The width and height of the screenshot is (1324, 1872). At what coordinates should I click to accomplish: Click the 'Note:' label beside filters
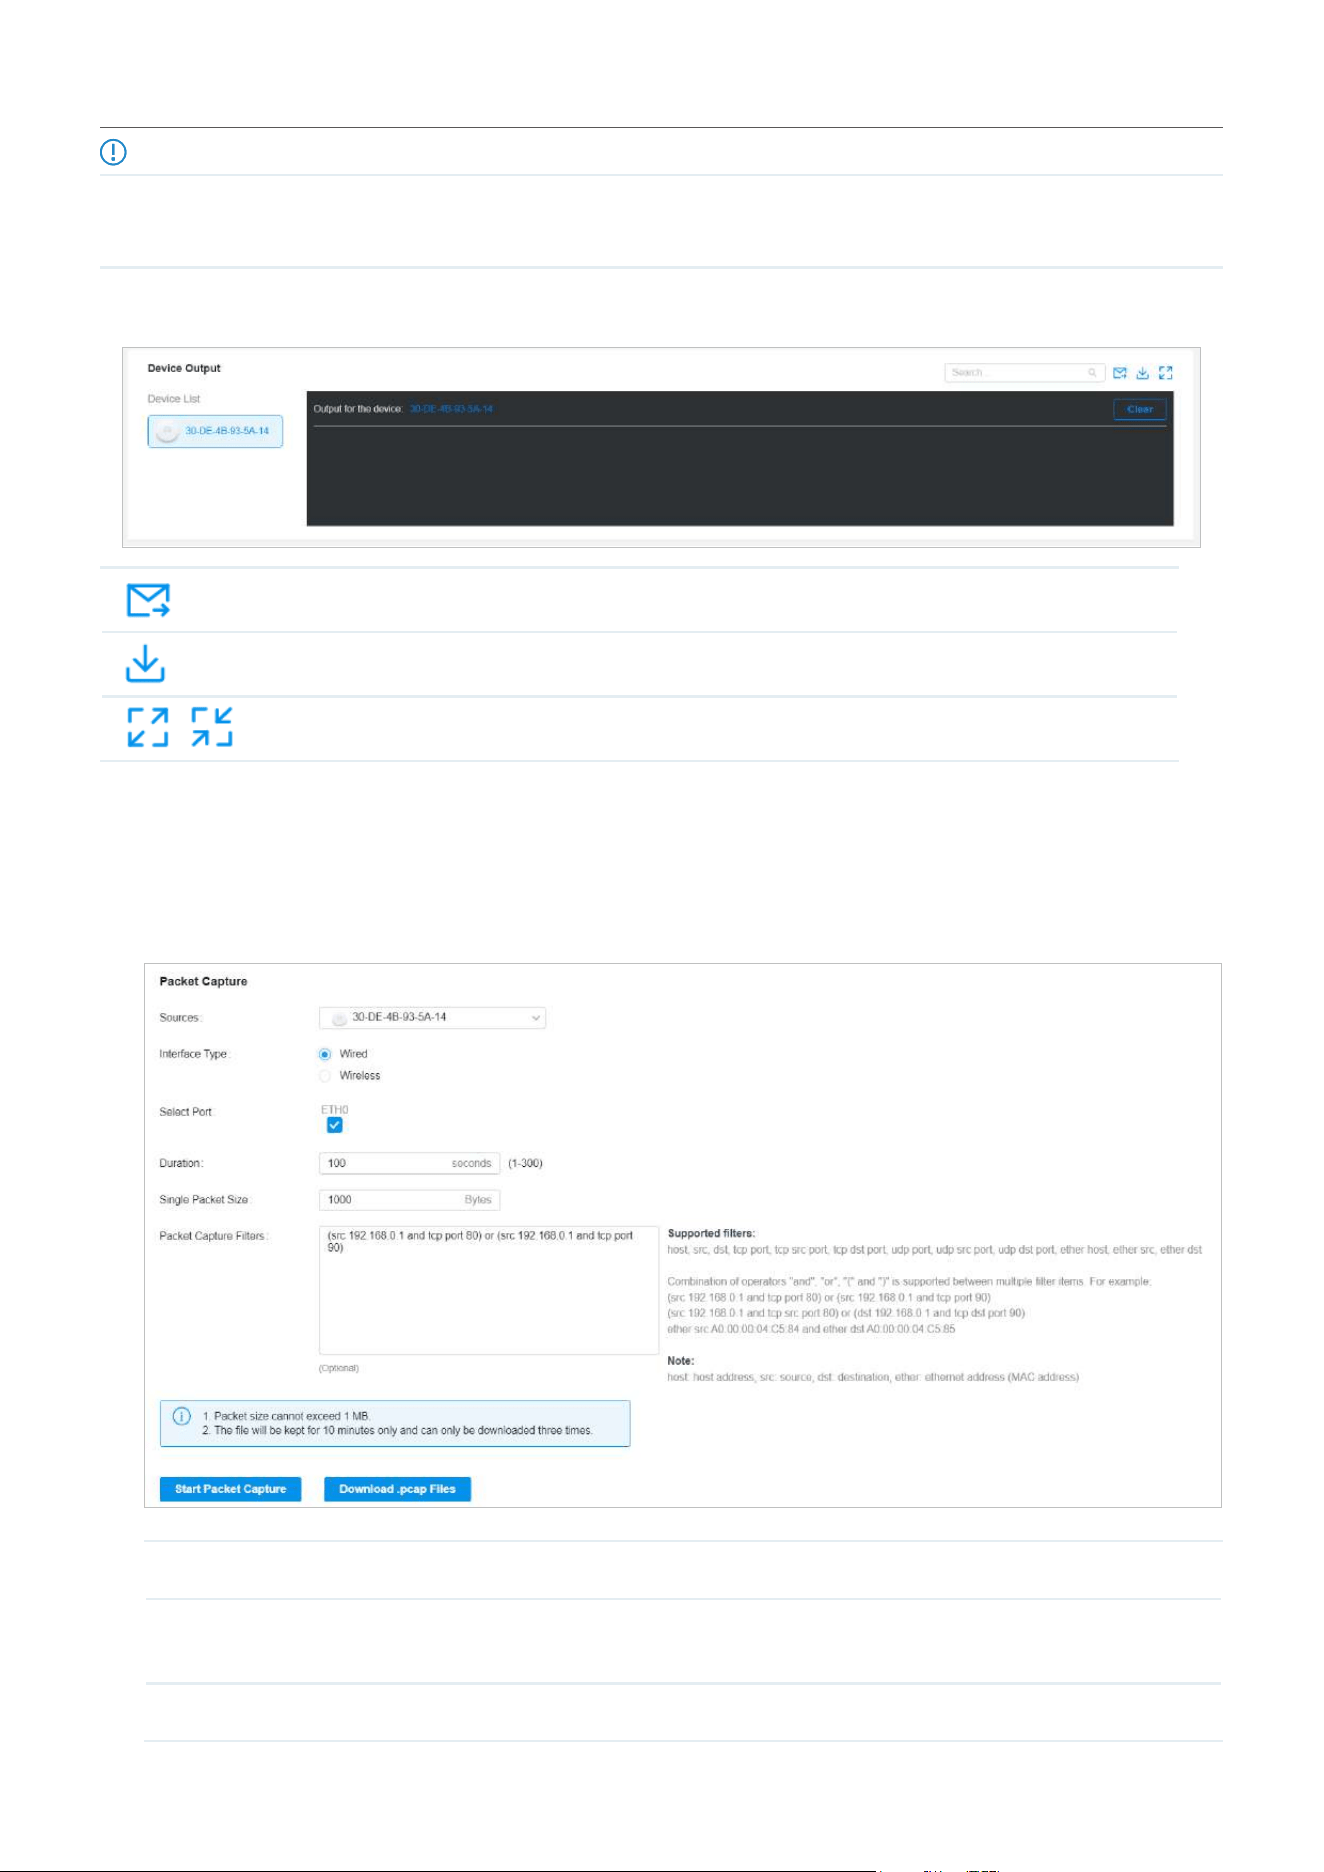(680, 1361)
